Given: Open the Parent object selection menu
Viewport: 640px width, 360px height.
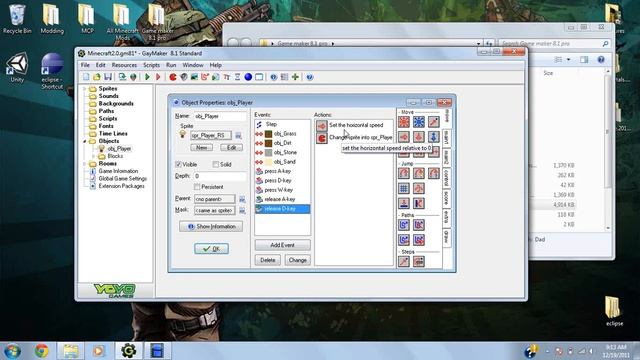Looking at the screenshot, I should 242,199.
